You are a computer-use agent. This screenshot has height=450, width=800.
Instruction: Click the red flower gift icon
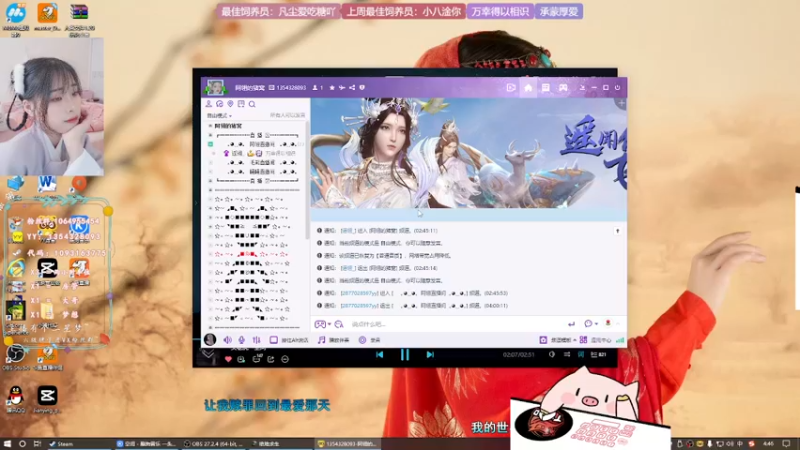[x=608, y=323]
